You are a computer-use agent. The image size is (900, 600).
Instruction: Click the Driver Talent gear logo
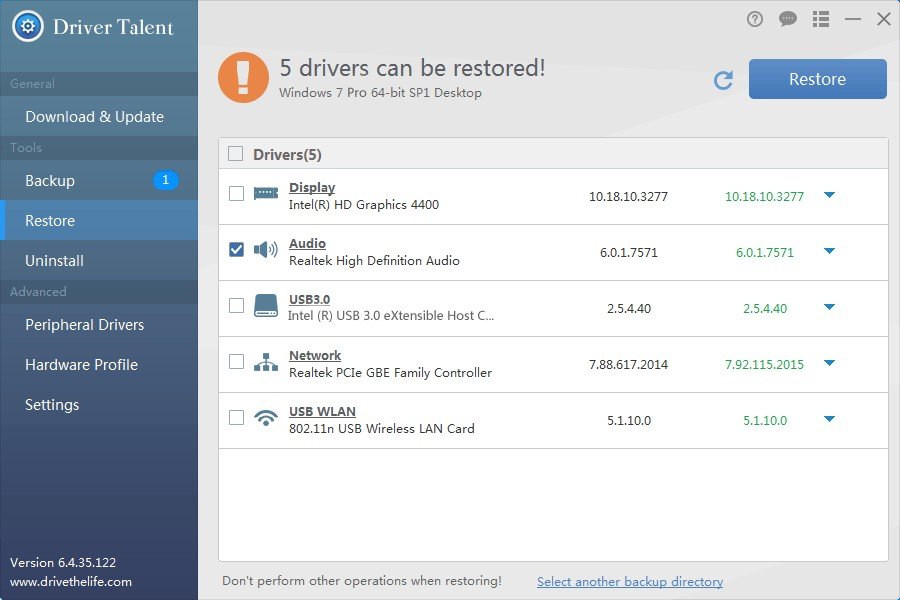click(x=28, y=26)
